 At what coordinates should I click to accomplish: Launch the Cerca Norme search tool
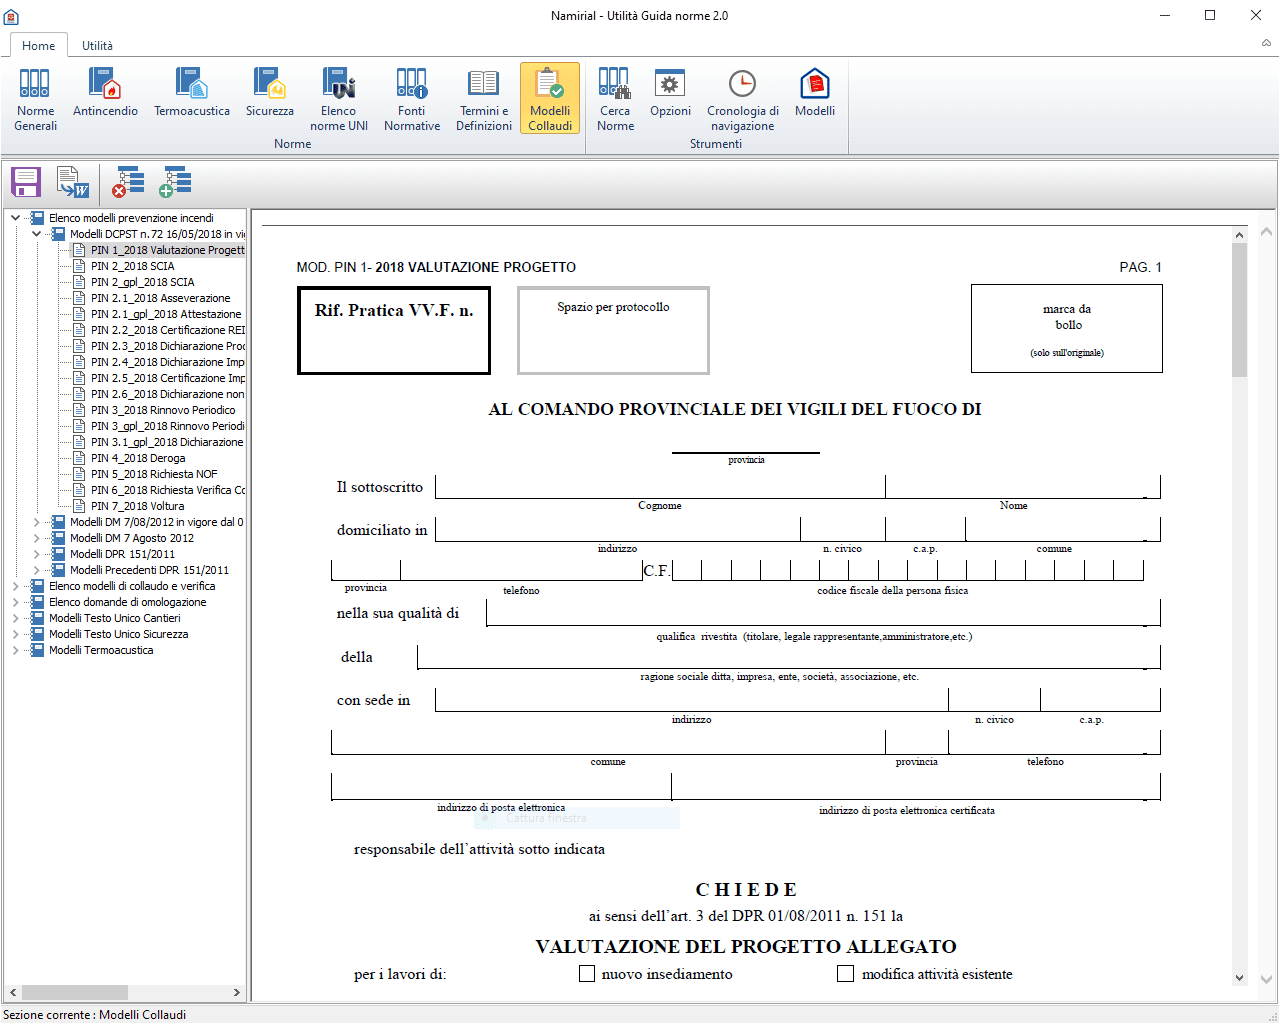[x=615, y=98]
